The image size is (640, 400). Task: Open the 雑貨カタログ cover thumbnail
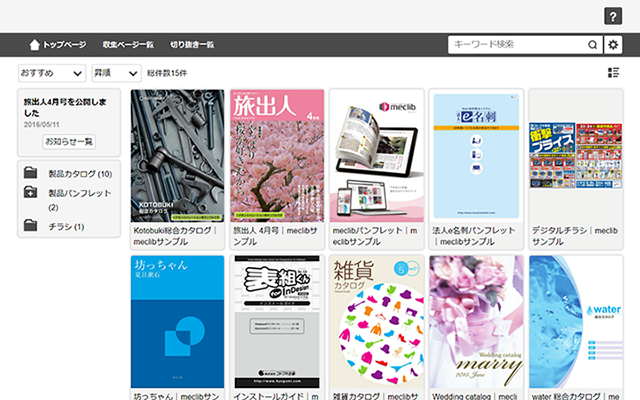point(376,320)
